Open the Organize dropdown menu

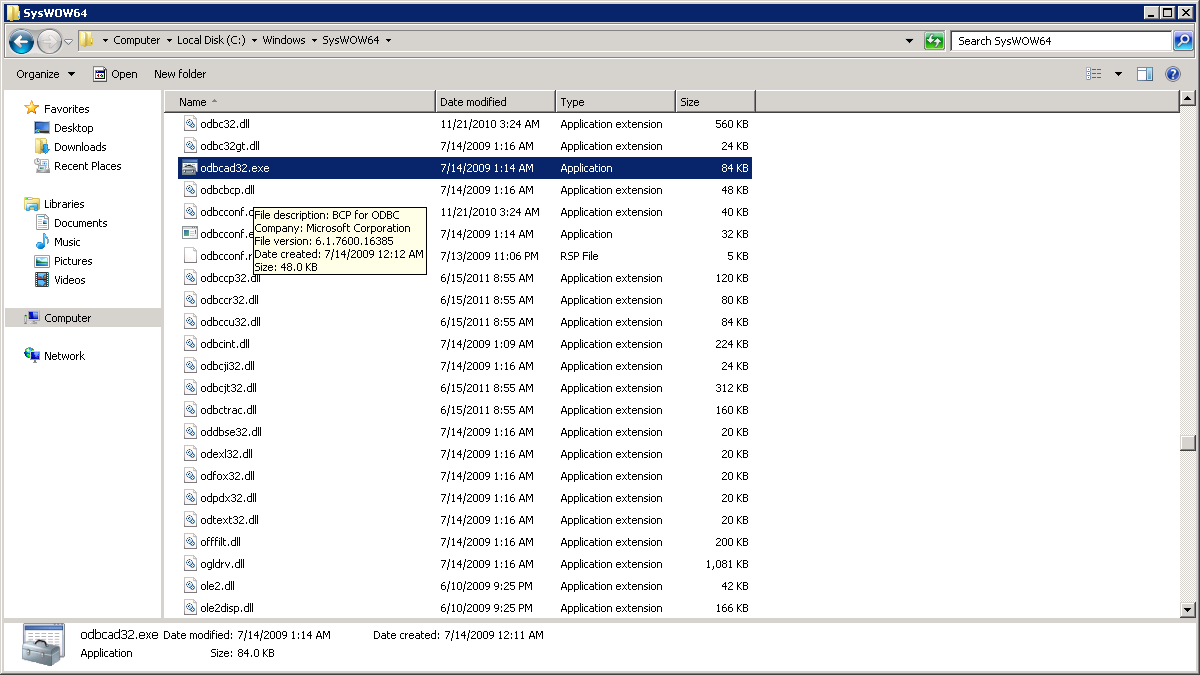[x=45, y=74]
